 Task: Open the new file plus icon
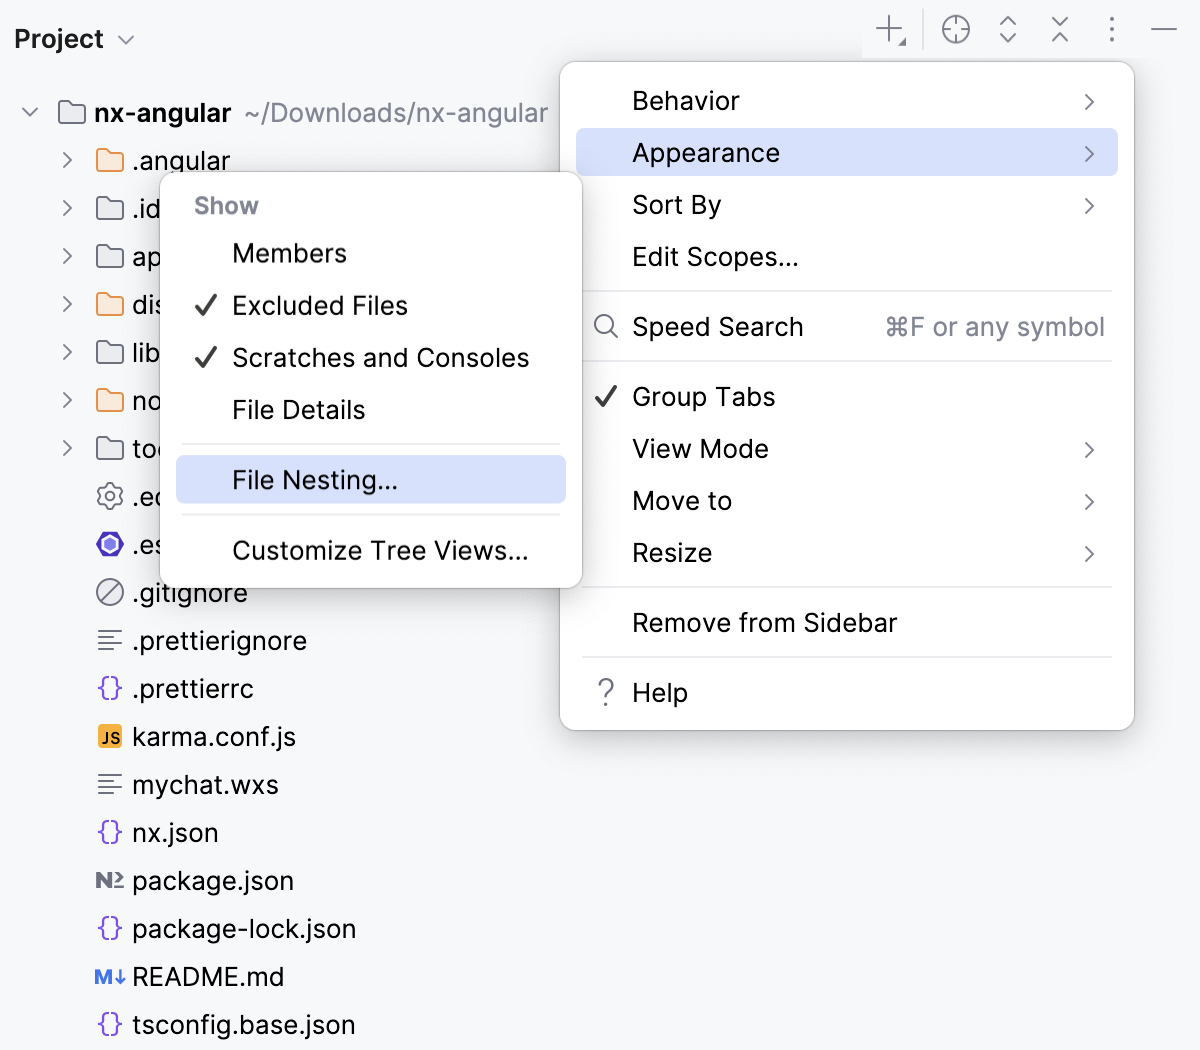click(x=888, y=29)
